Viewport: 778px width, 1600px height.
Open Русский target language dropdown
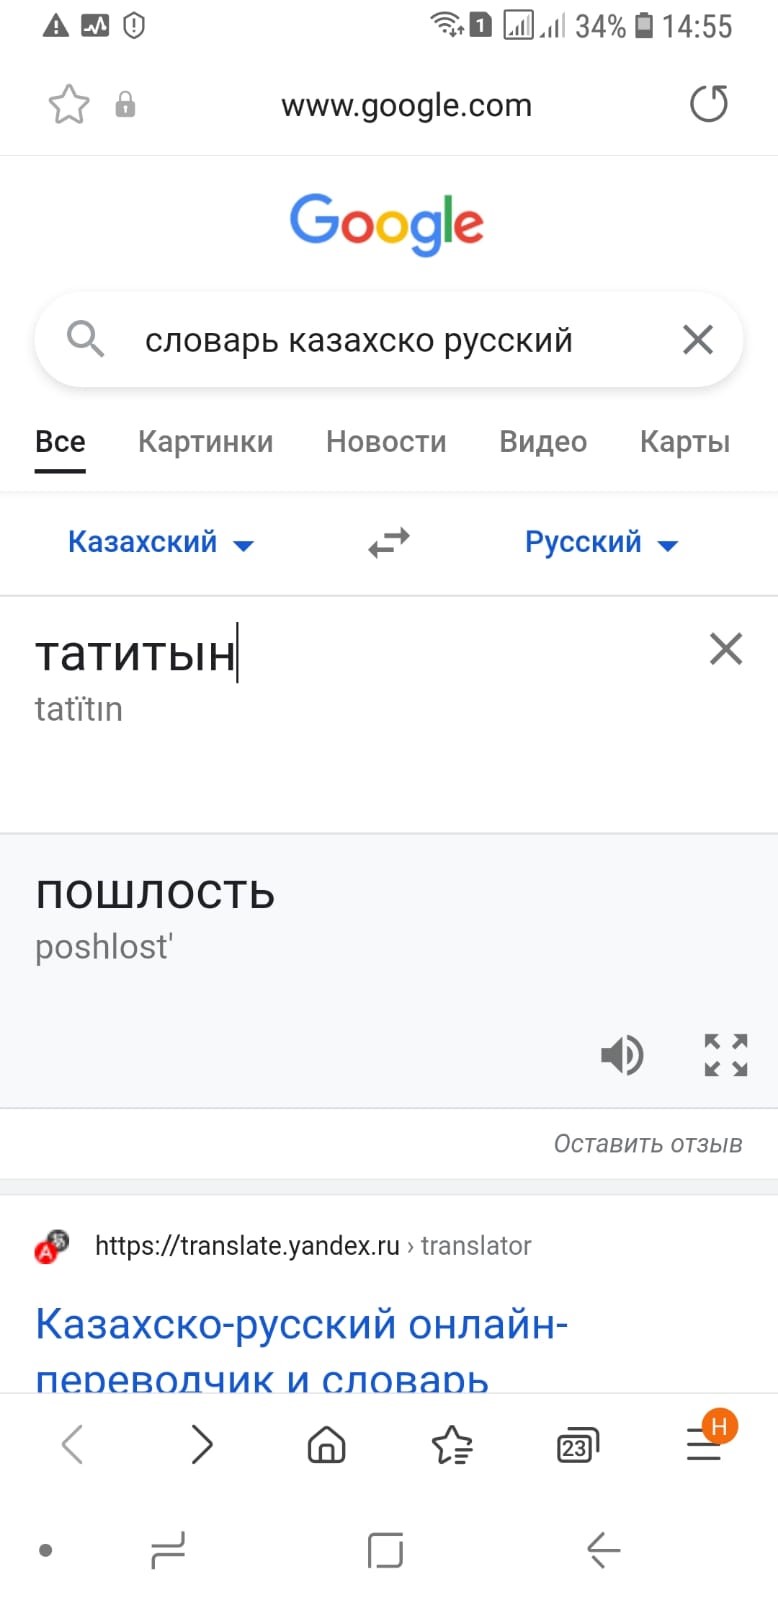coord(601,543)
